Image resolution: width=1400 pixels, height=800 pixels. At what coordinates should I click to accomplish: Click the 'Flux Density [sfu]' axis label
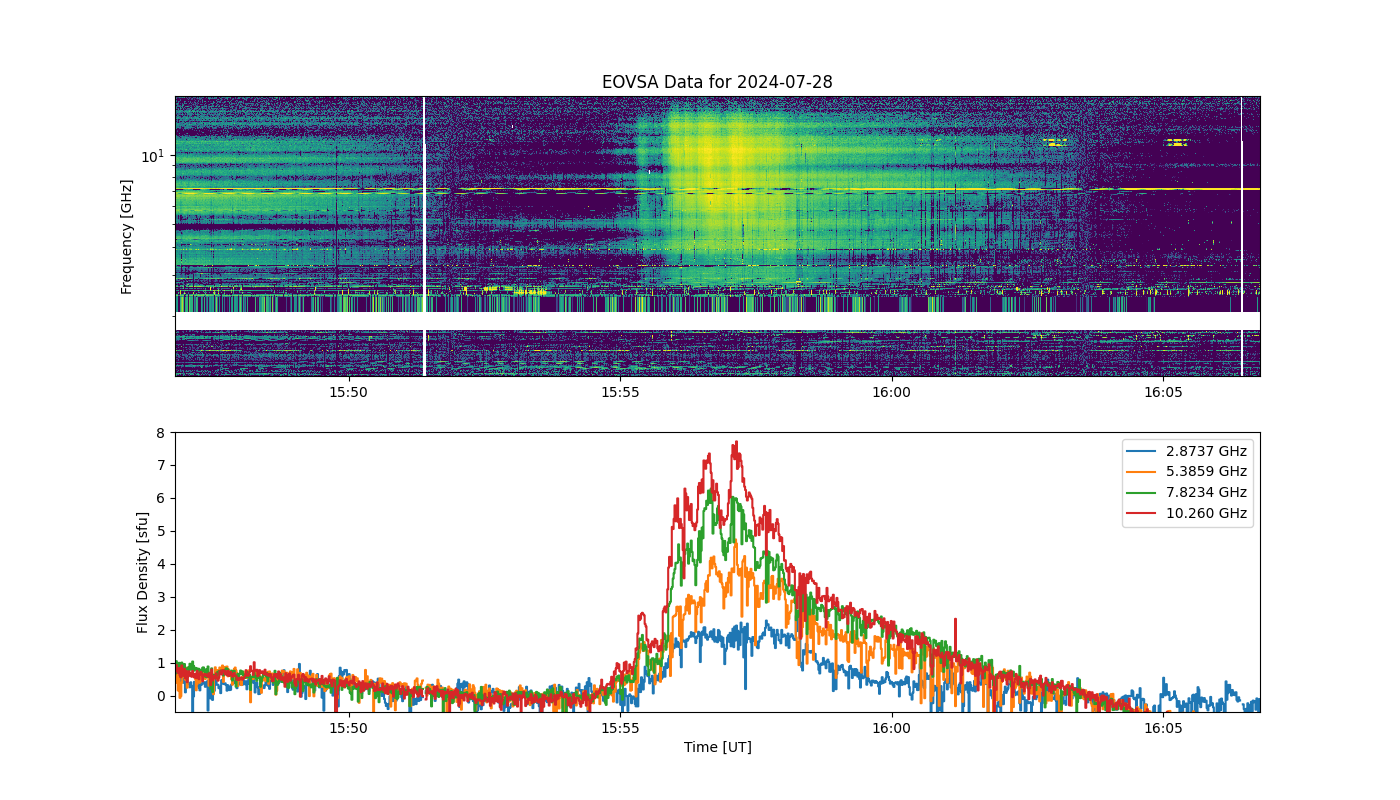[x=143, y=572]
